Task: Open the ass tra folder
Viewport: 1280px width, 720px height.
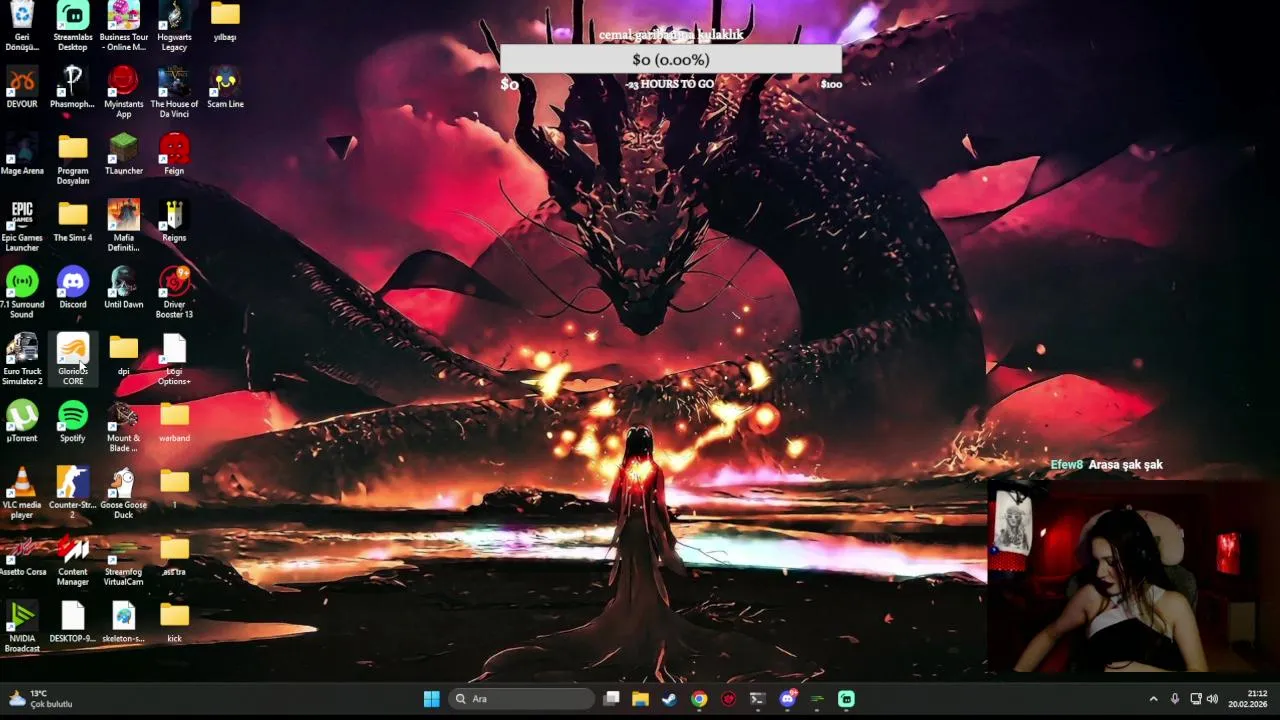Action: point(174,556)
